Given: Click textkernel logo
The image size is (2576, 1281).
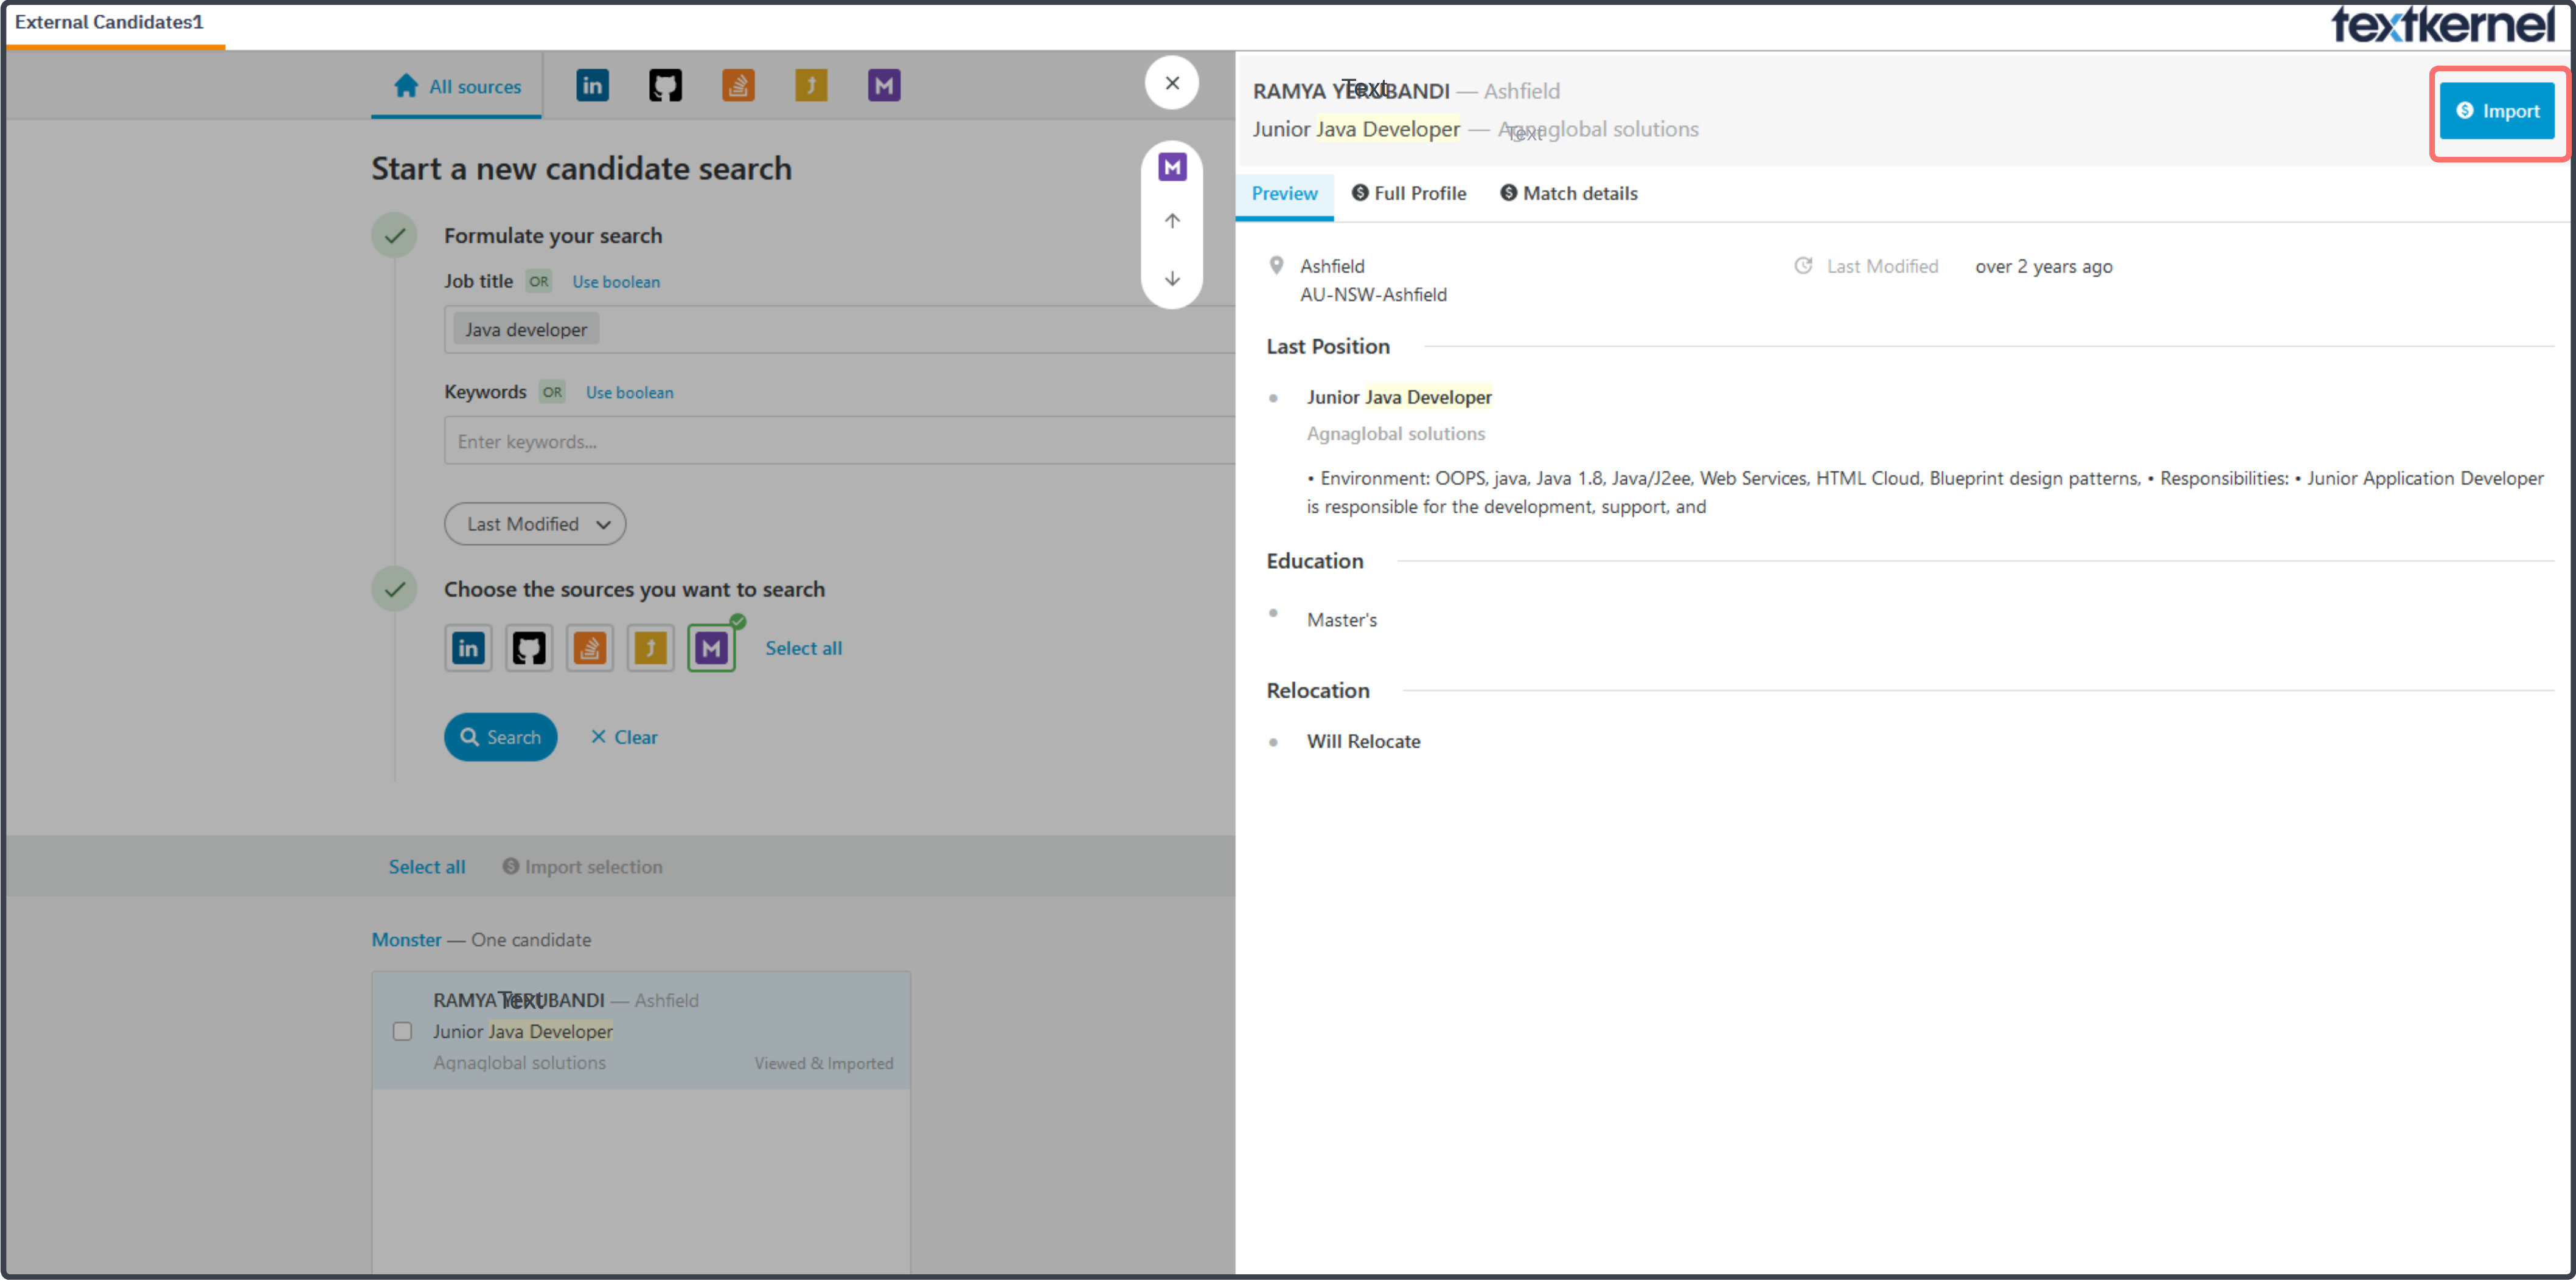Looking at the screenshot, I should pyautogui.click(x=2443, y=24).
